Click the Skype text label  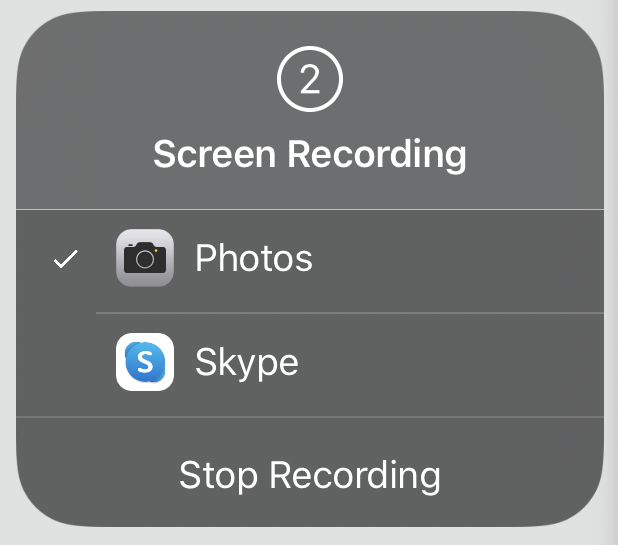pos(247,364)
